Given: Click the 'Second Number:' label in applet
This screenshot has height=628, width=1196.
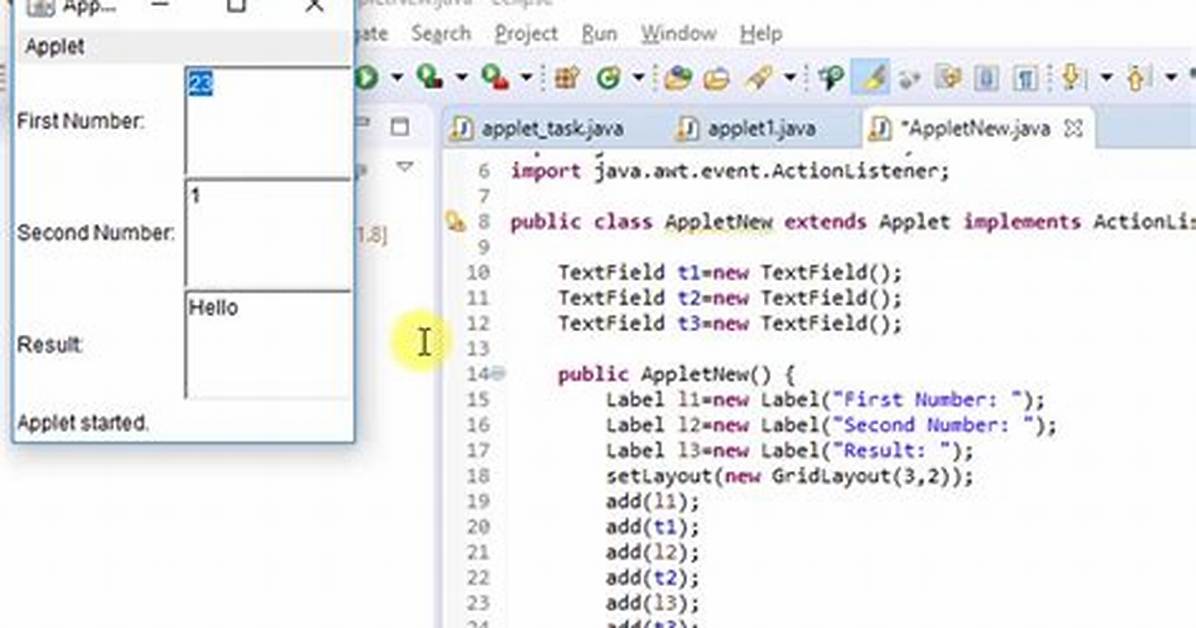Looking at the screenshot, I should click(96, 233).
